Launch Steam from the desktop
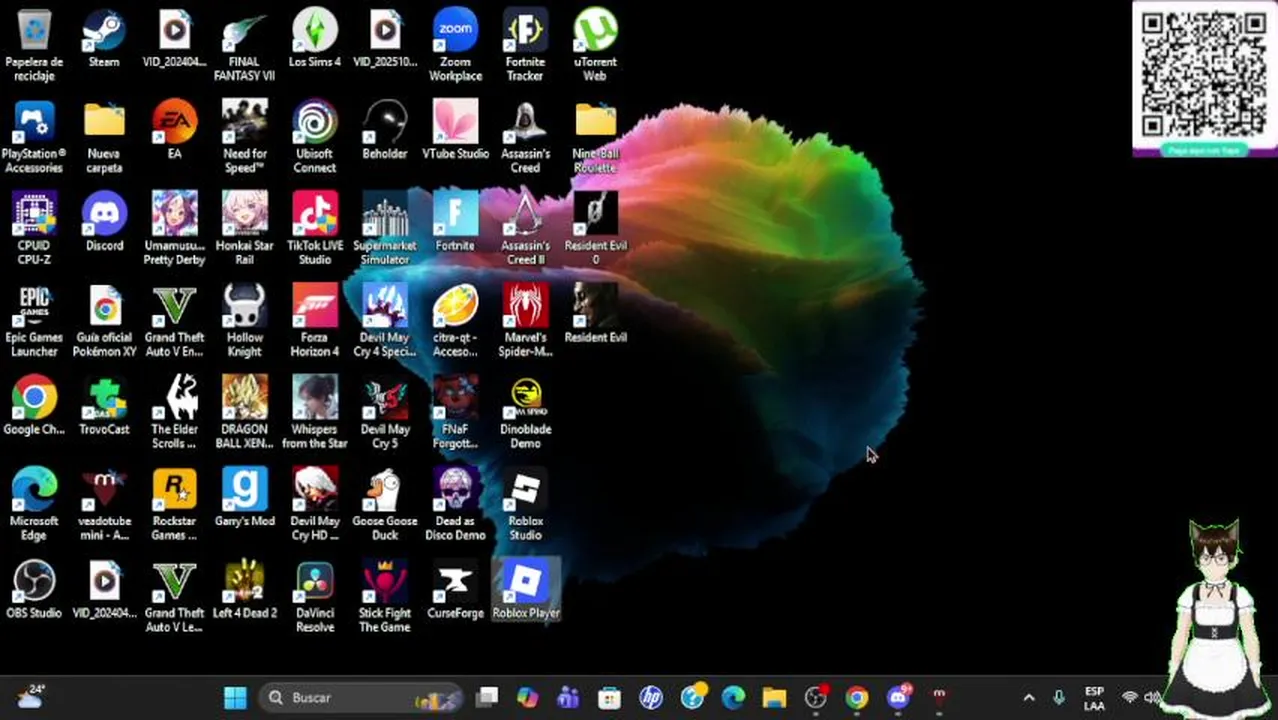Screen dimensions: 1278x720 point(104,40)
